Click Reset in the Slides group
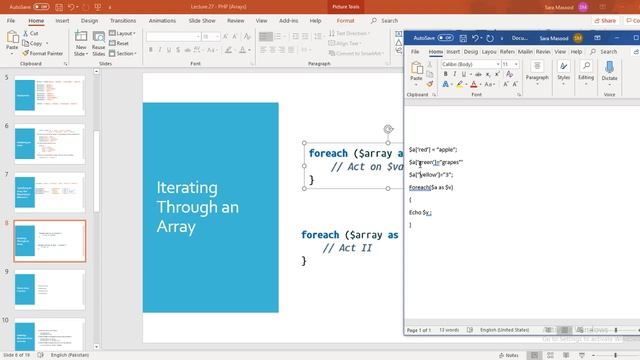 click(x=119, y=43)
